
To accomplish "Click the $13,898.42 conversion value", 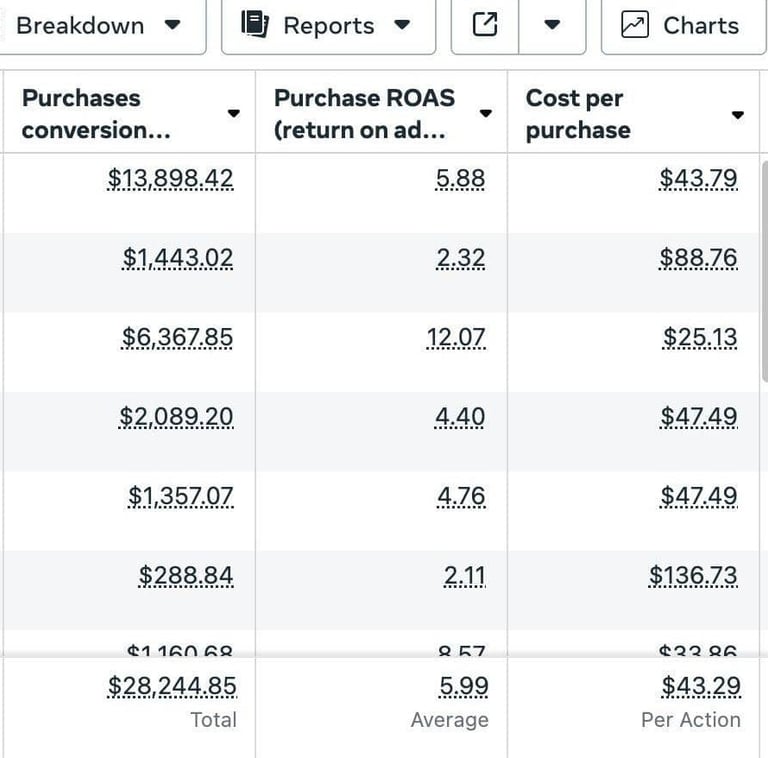I will pyautogui.click(x=171, y=179).
